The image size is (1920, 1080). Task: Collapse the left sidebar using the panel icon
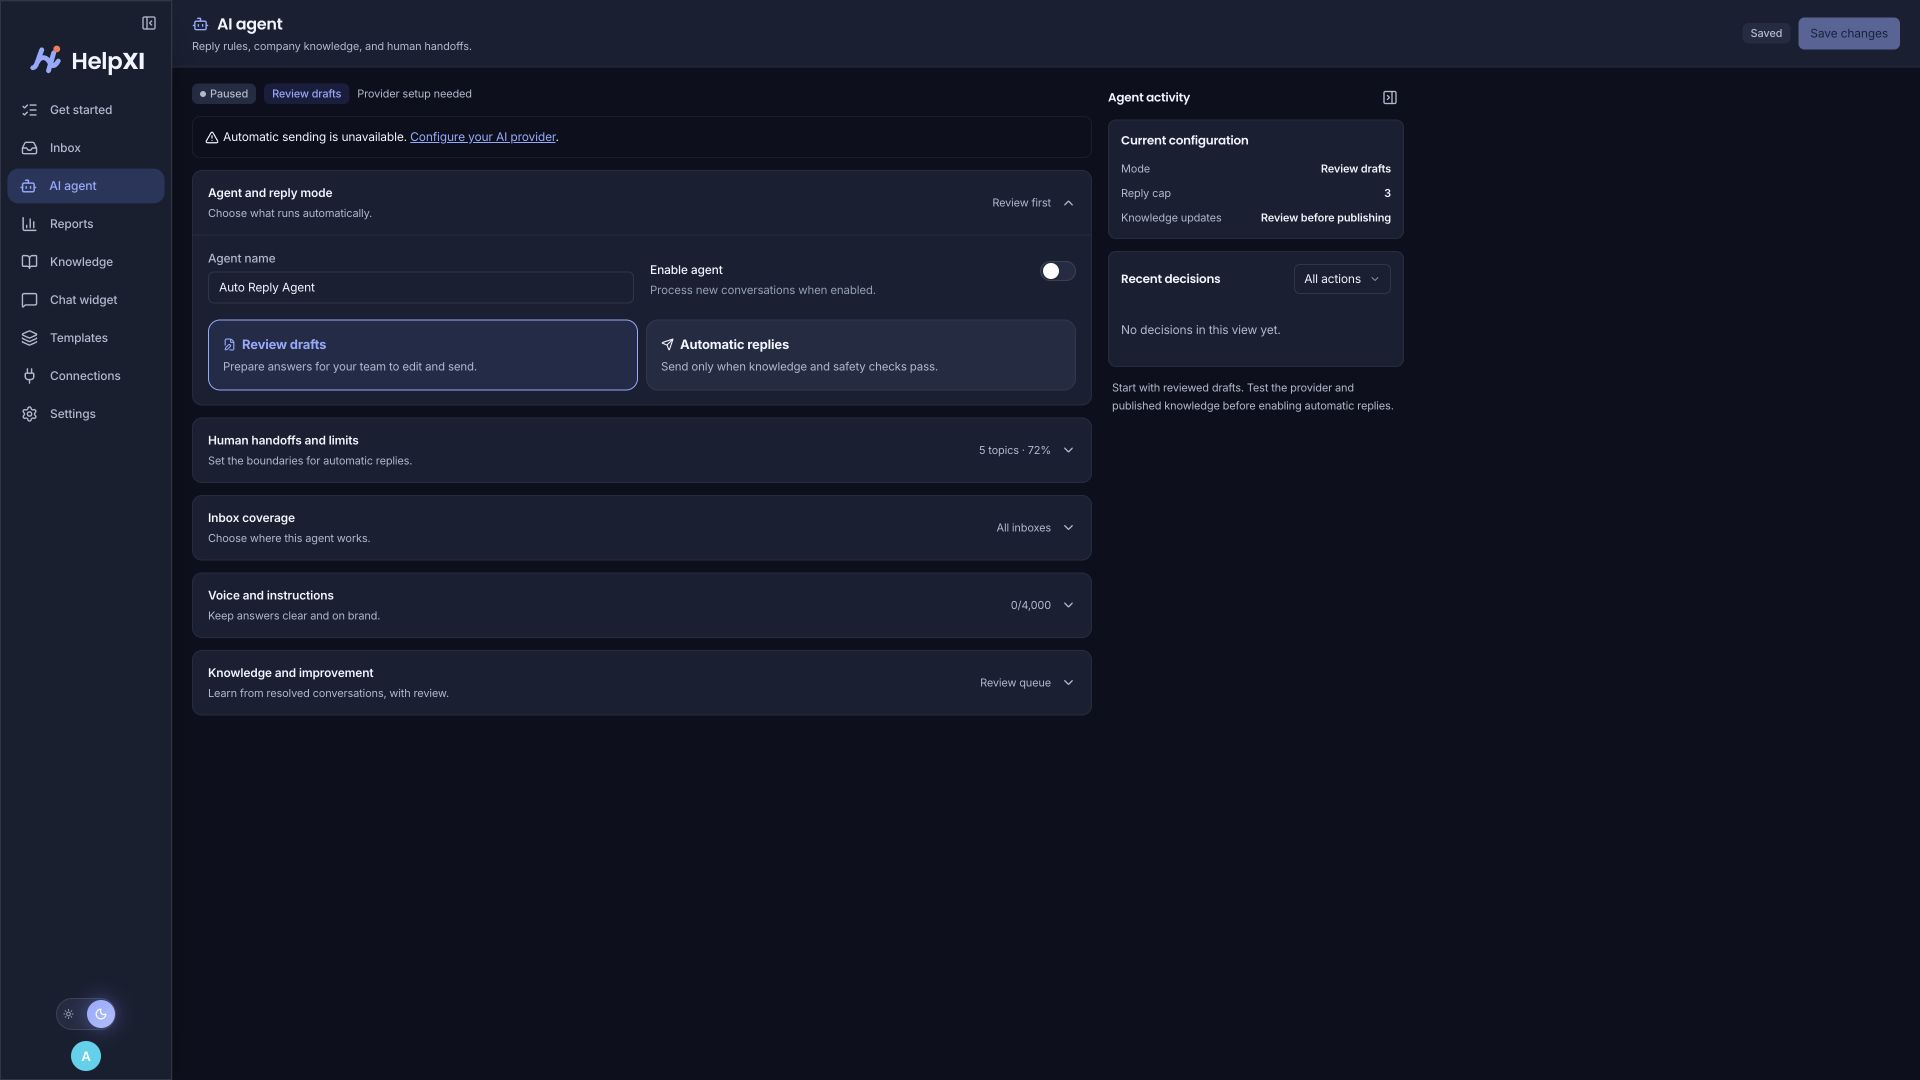point(149,23)
